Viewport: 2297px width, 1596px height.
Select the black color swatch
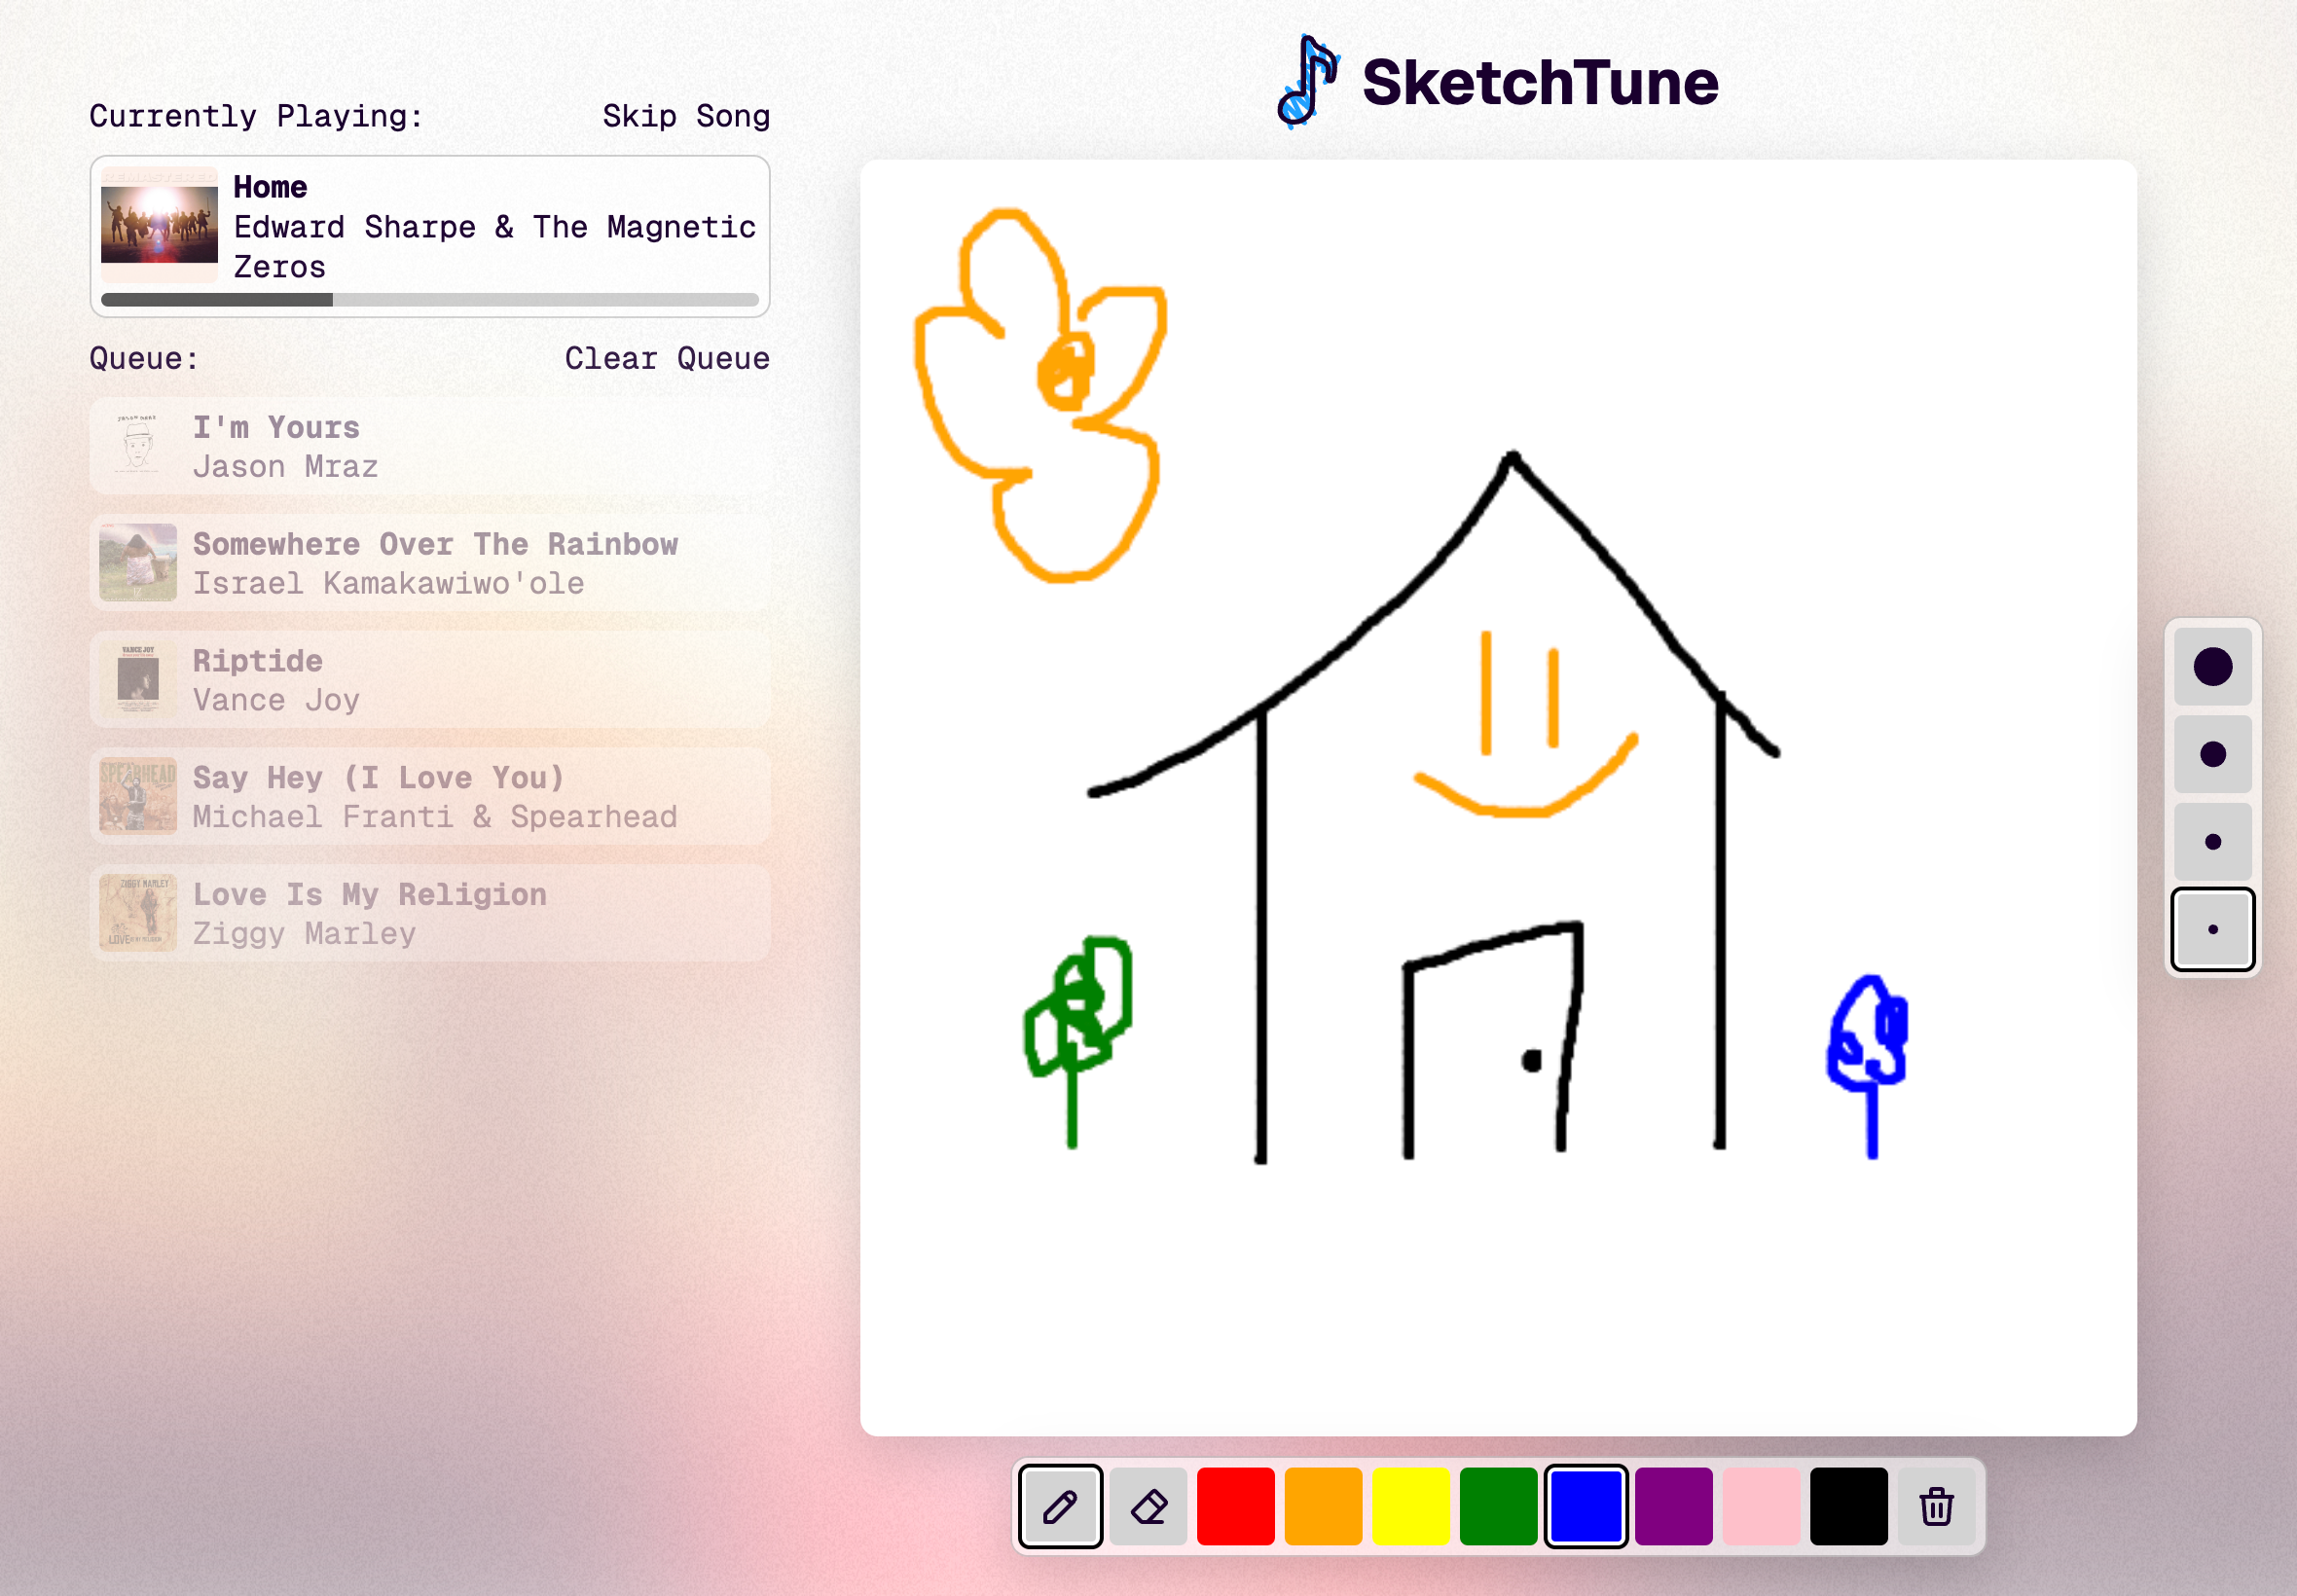pos(1848,1506)
